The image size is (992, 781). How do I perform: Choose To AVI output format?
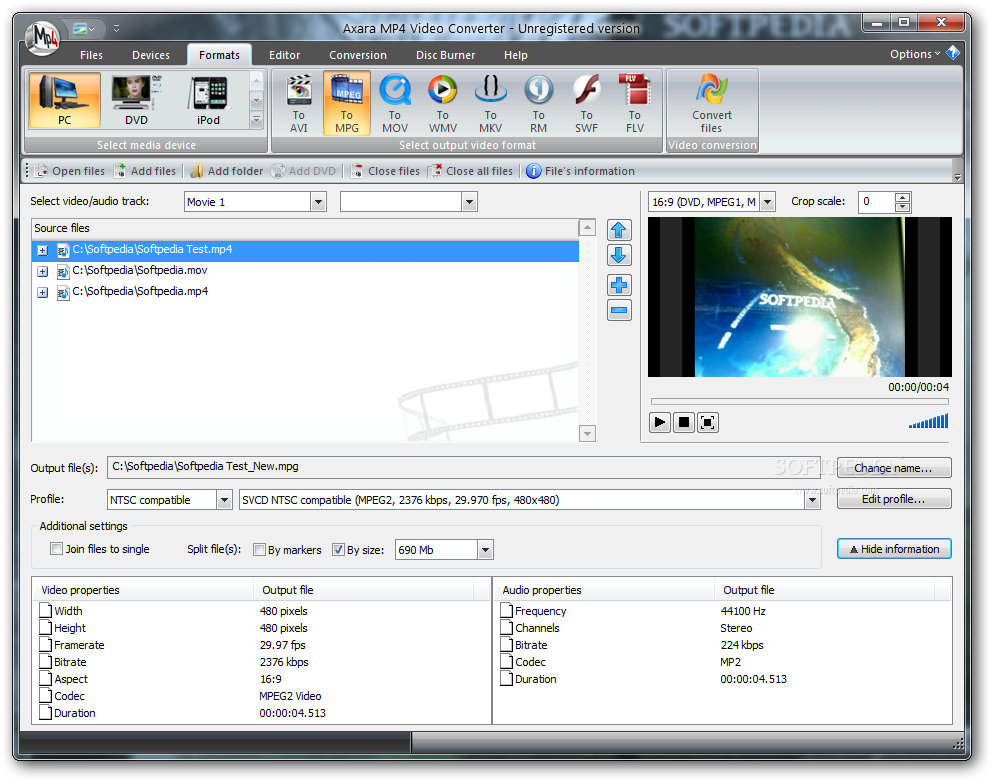[x=299, y=104]
